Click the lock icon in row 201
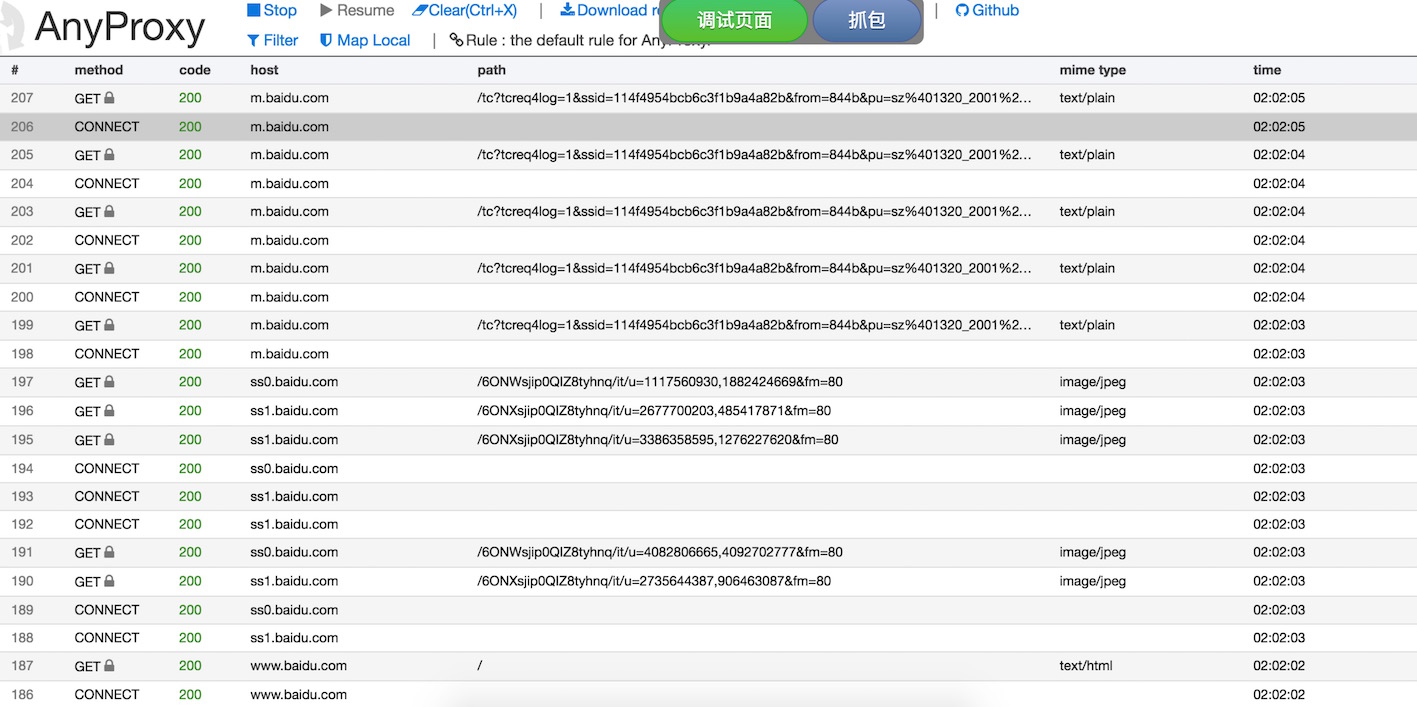 (x=110, y=268)
